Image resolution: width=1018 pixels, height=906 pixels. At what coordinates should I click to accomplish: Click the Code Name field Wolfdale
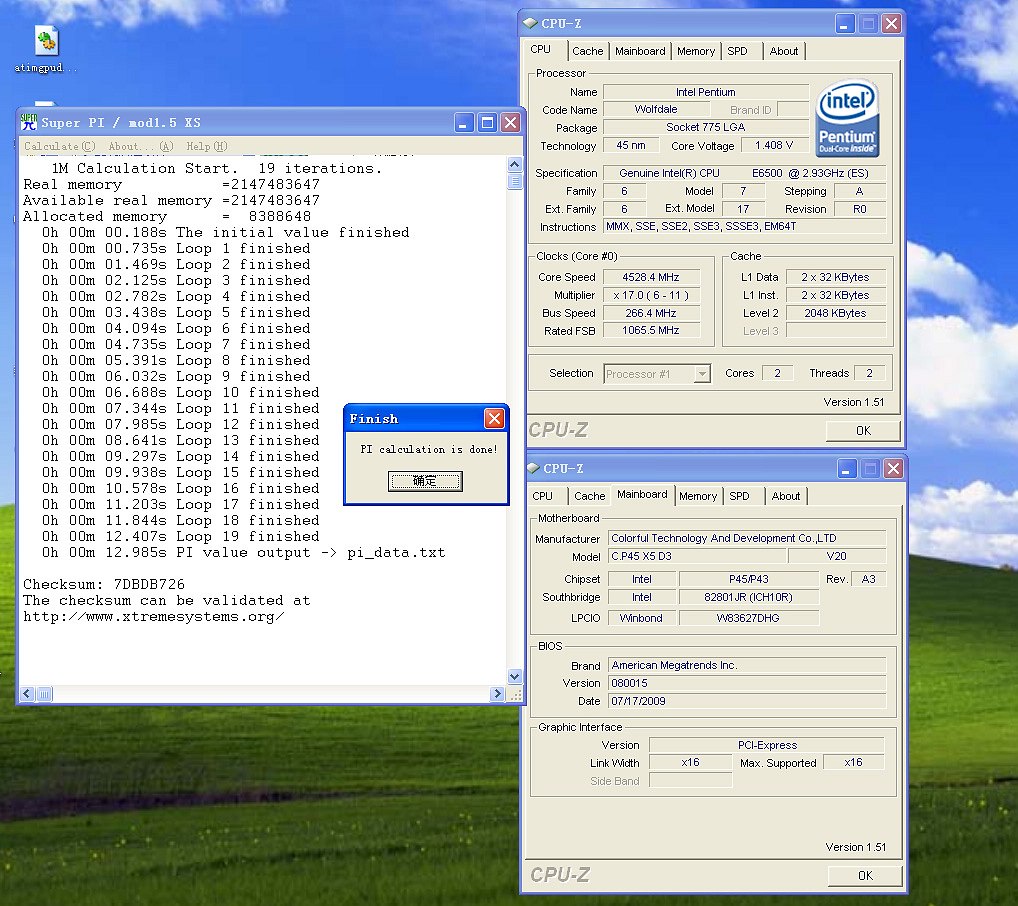(x=656, y=109)
